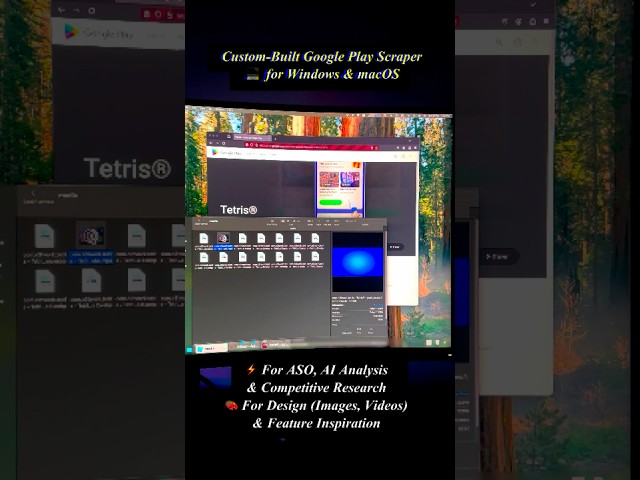Select the first file icon in the Finder second row
The width and height of the screenshot is (640, 480).
(204, 258)
